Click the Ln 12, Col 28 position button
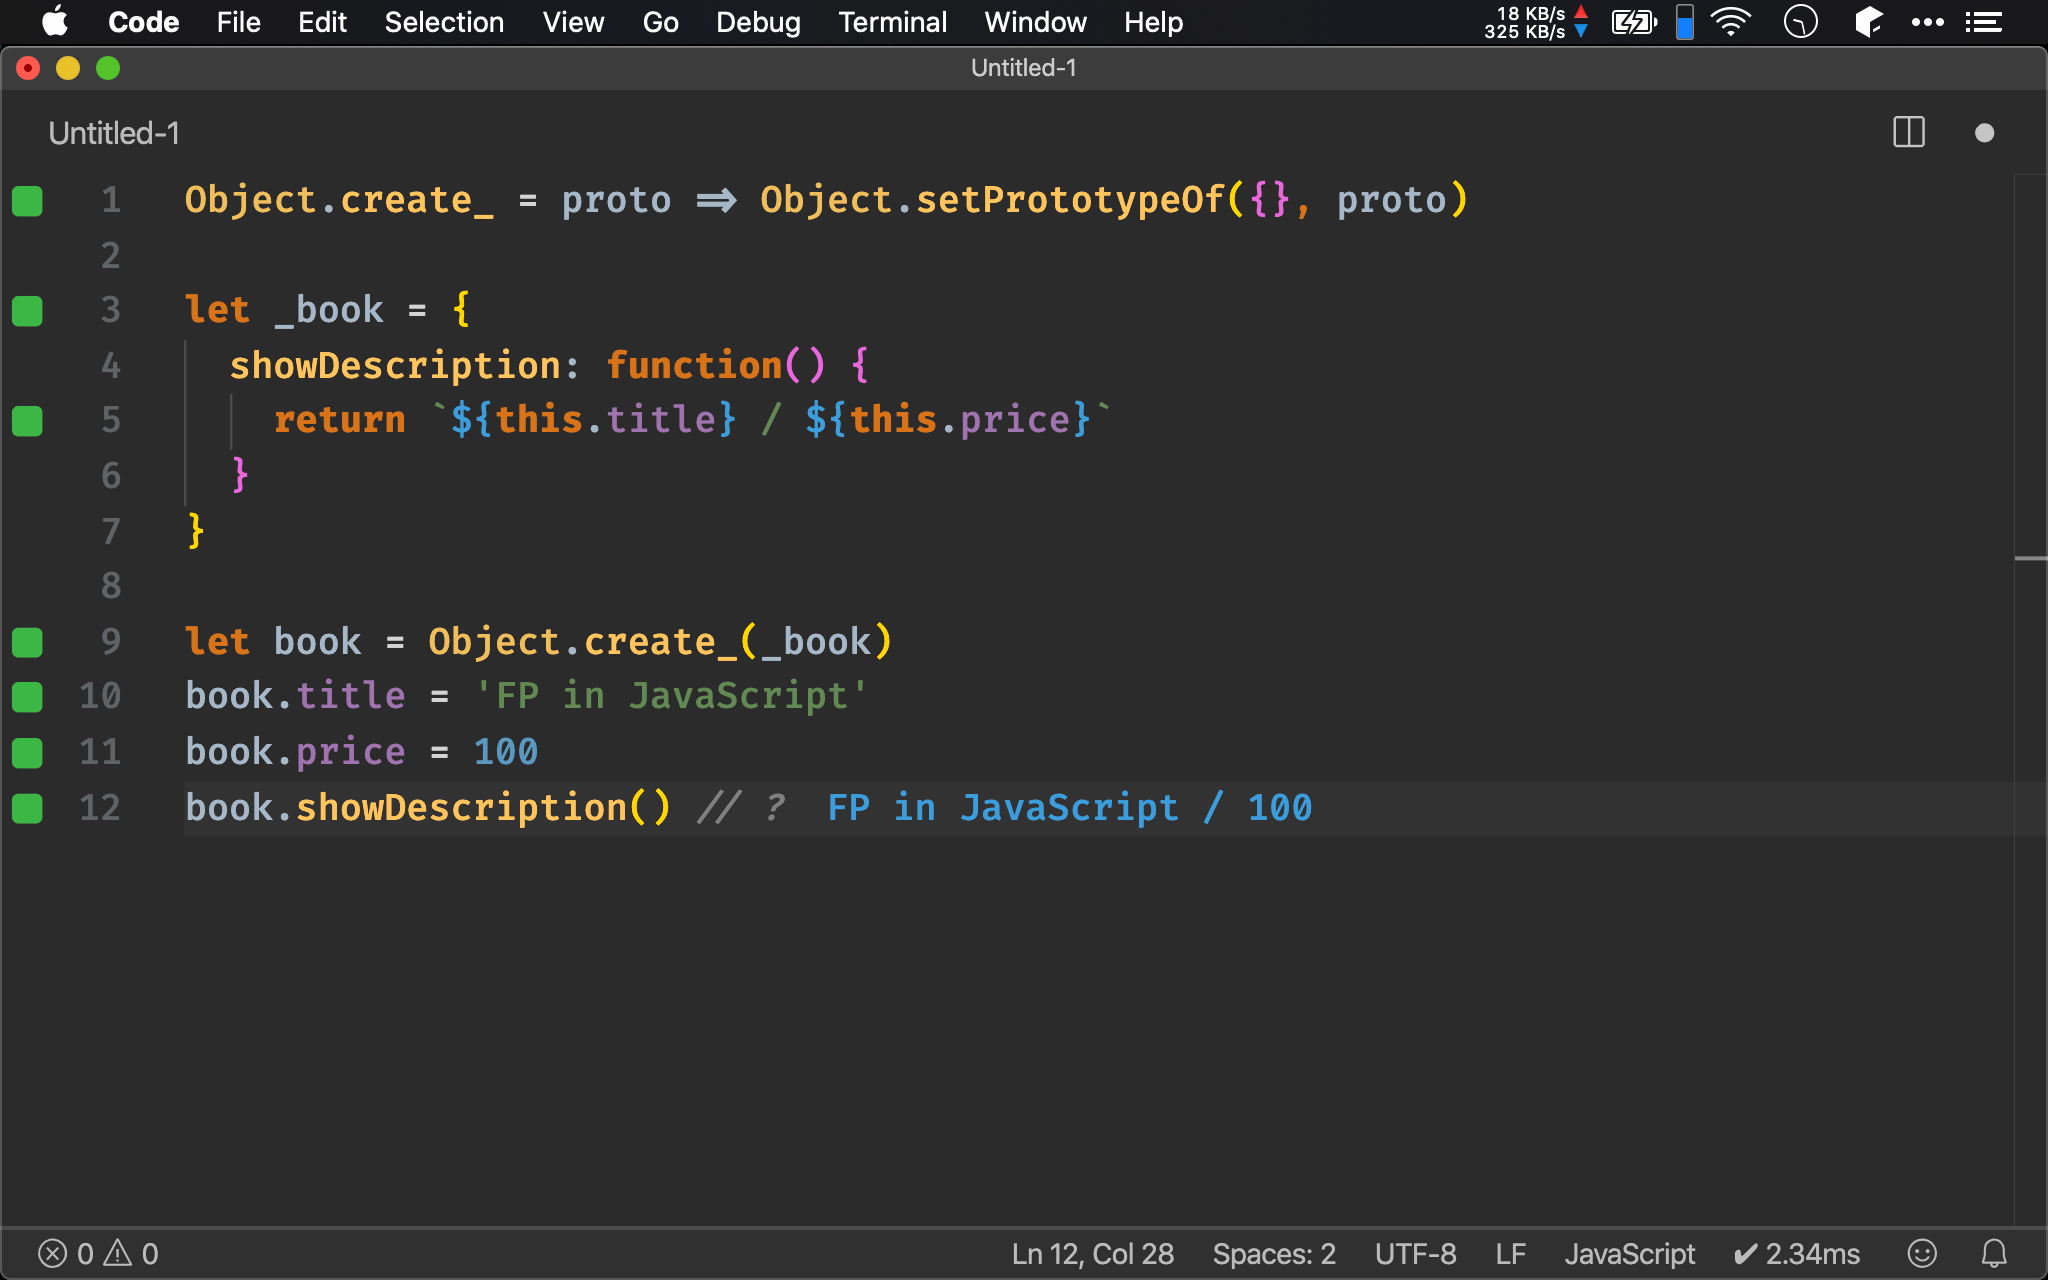This screenshot has width=2048, height=1280. (x=1092, y=1253)
